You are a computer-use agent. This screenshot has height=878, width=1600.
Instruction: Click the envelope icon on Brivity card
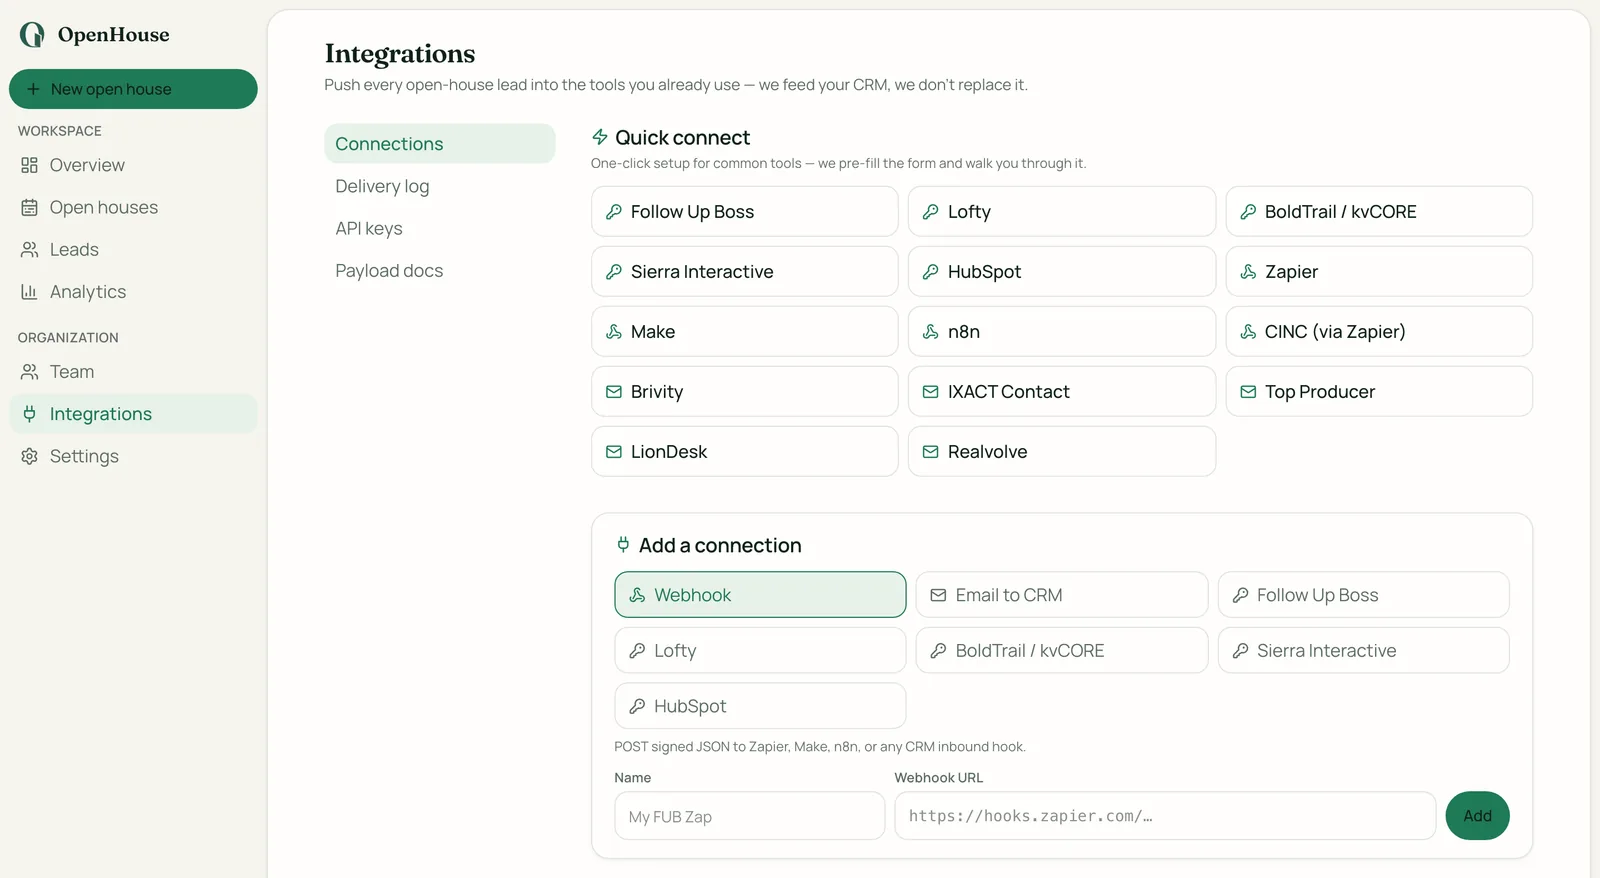(x=614, y=392)
